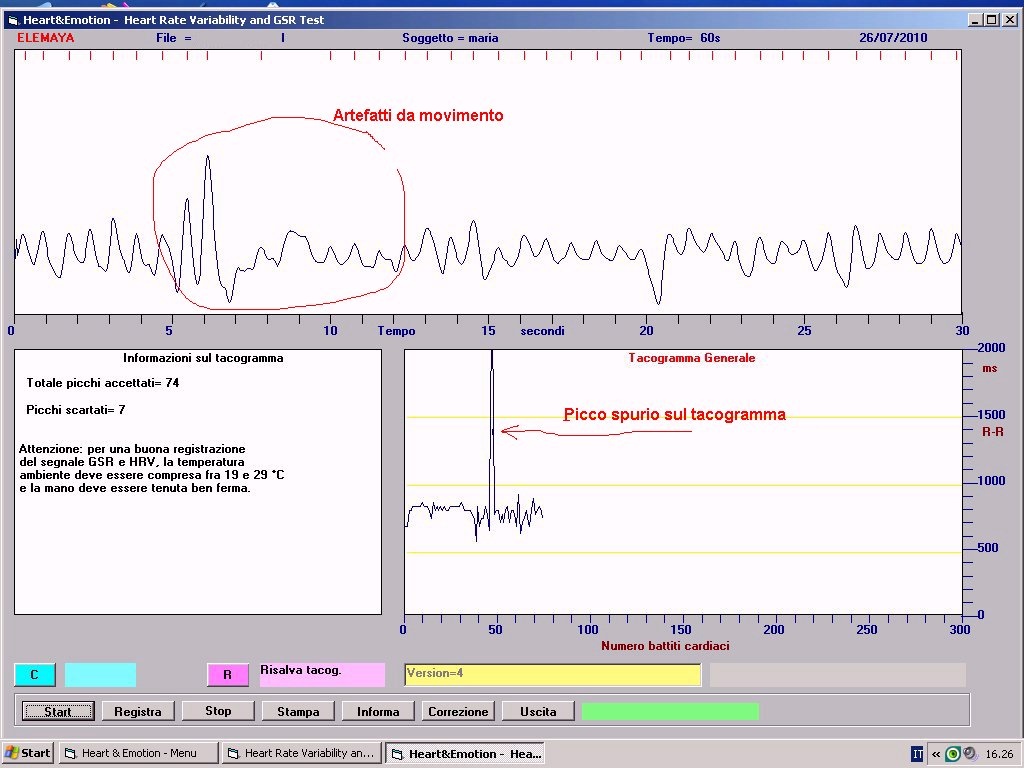This screenshot has width=1024, height=768.
Task: Click the cyan field next to C
Action: click(101, 675)
